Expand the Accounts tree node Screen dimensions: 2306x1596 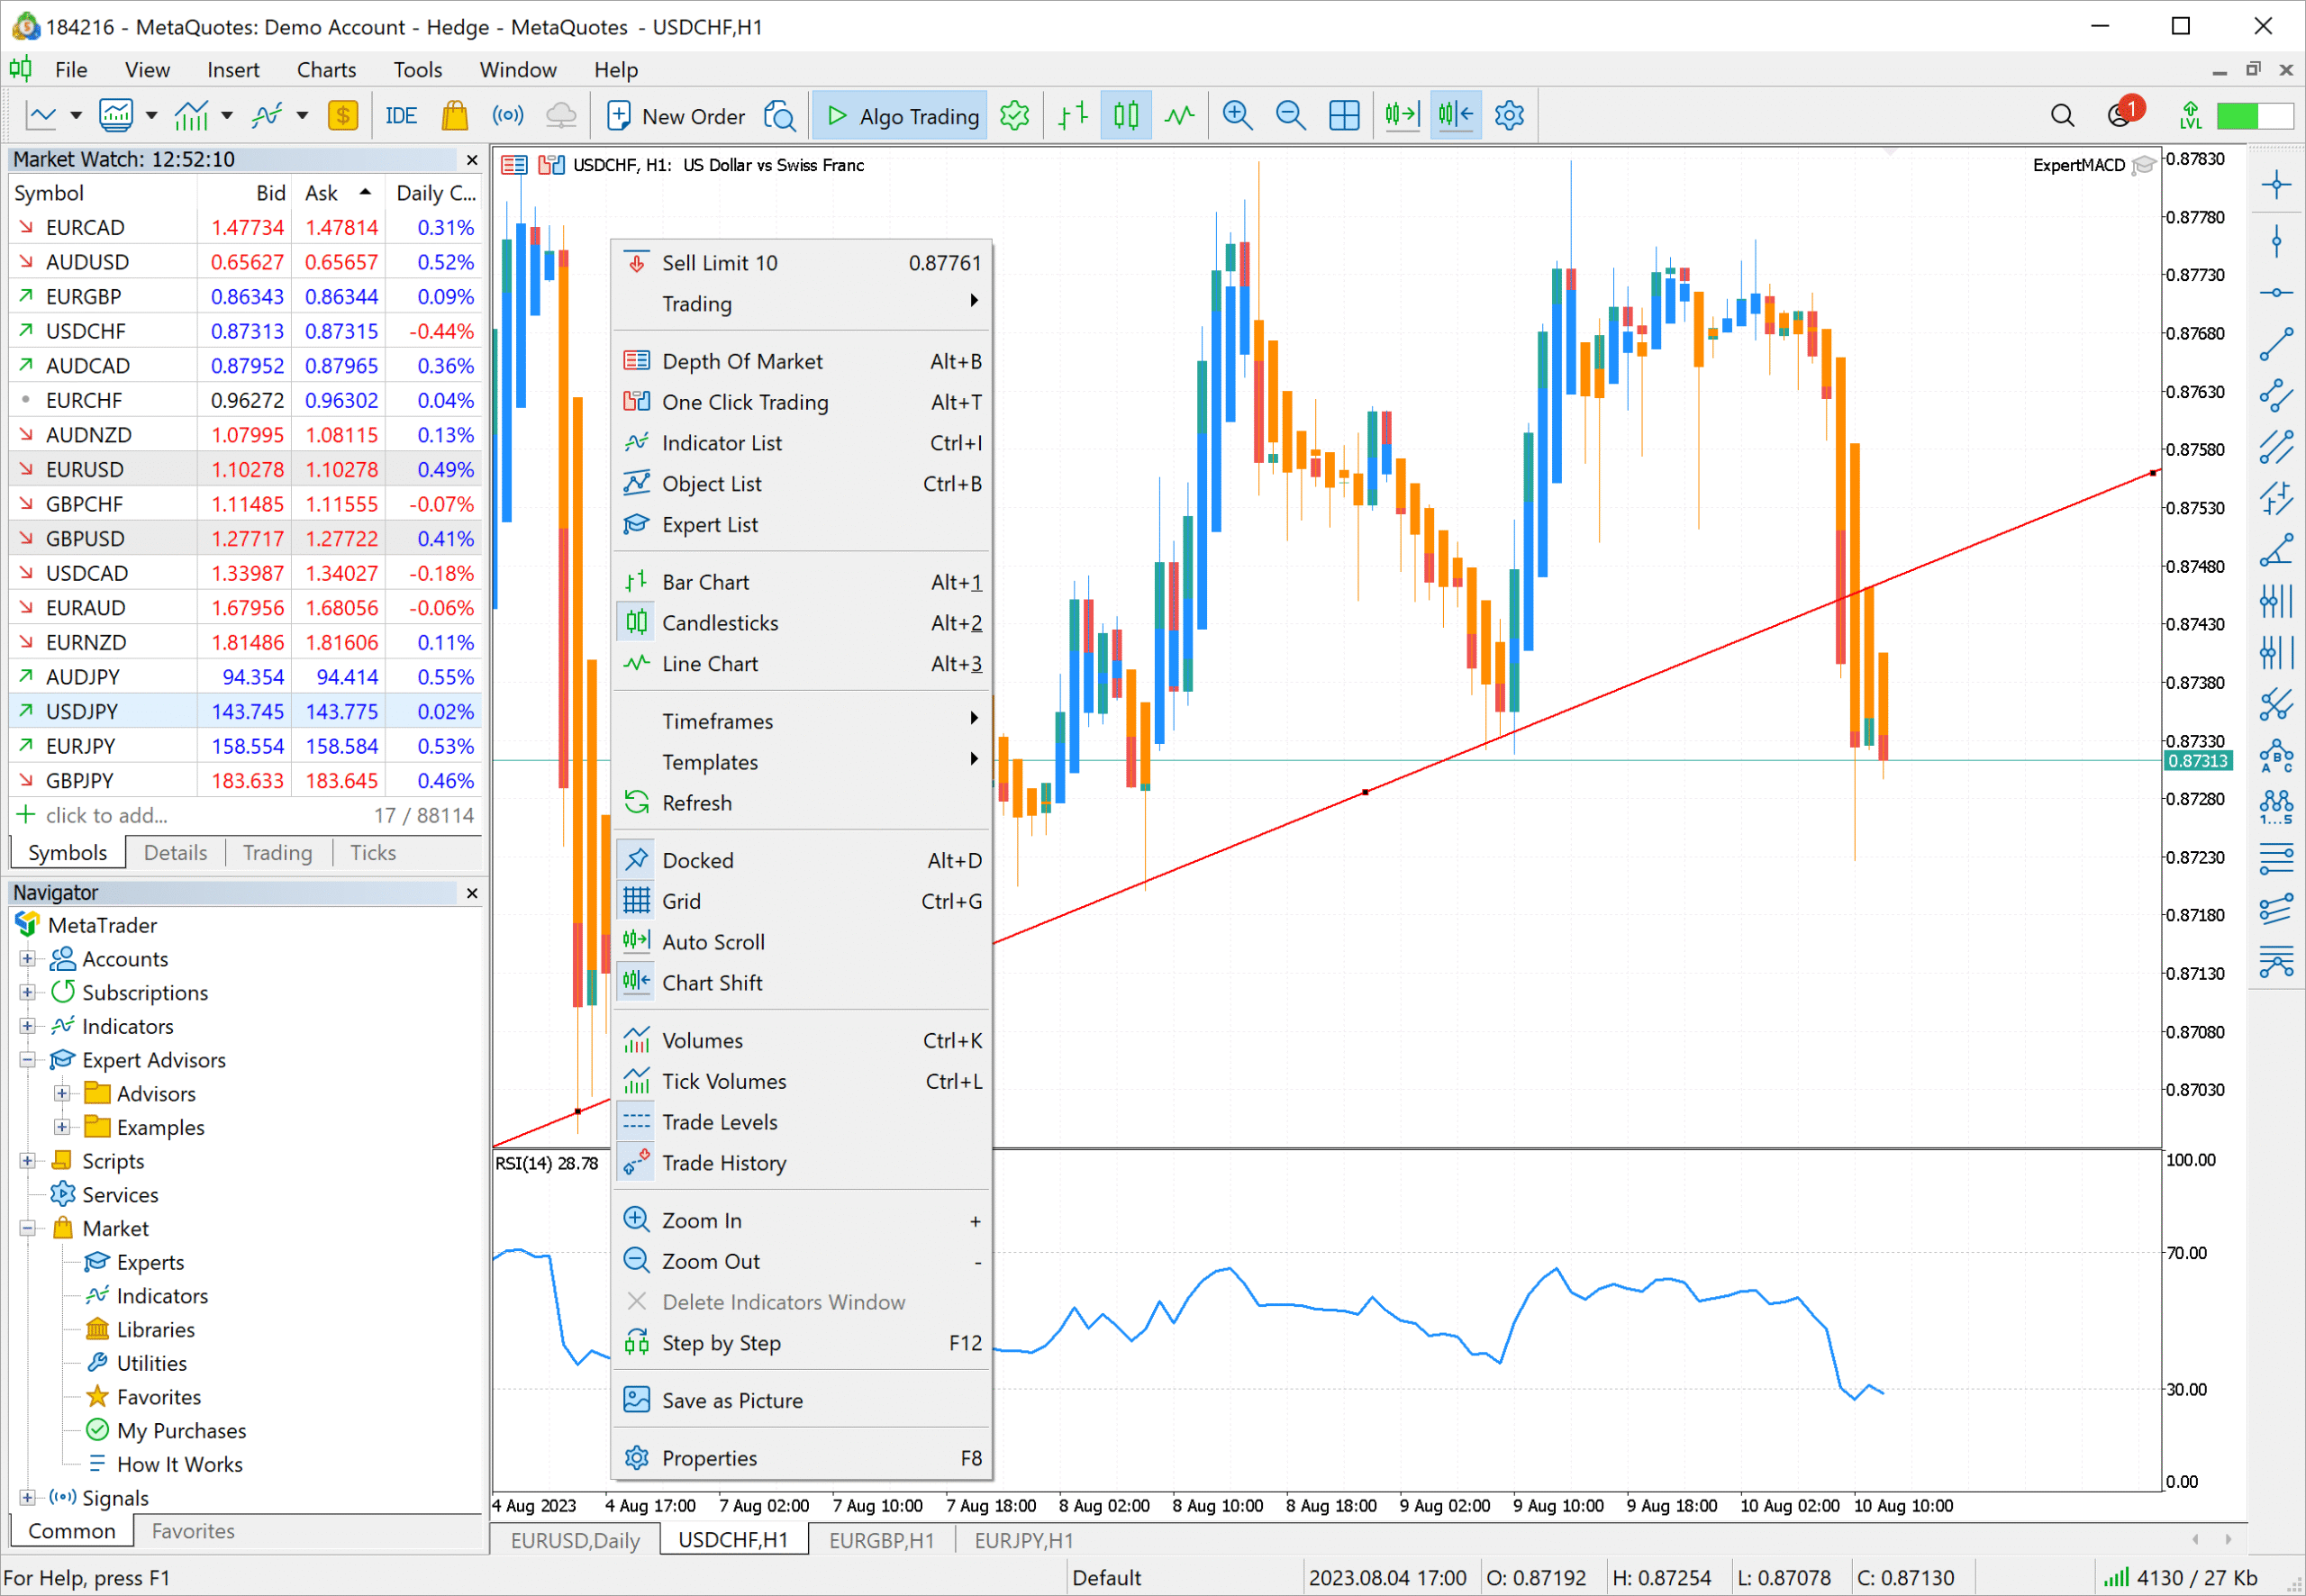28,959
